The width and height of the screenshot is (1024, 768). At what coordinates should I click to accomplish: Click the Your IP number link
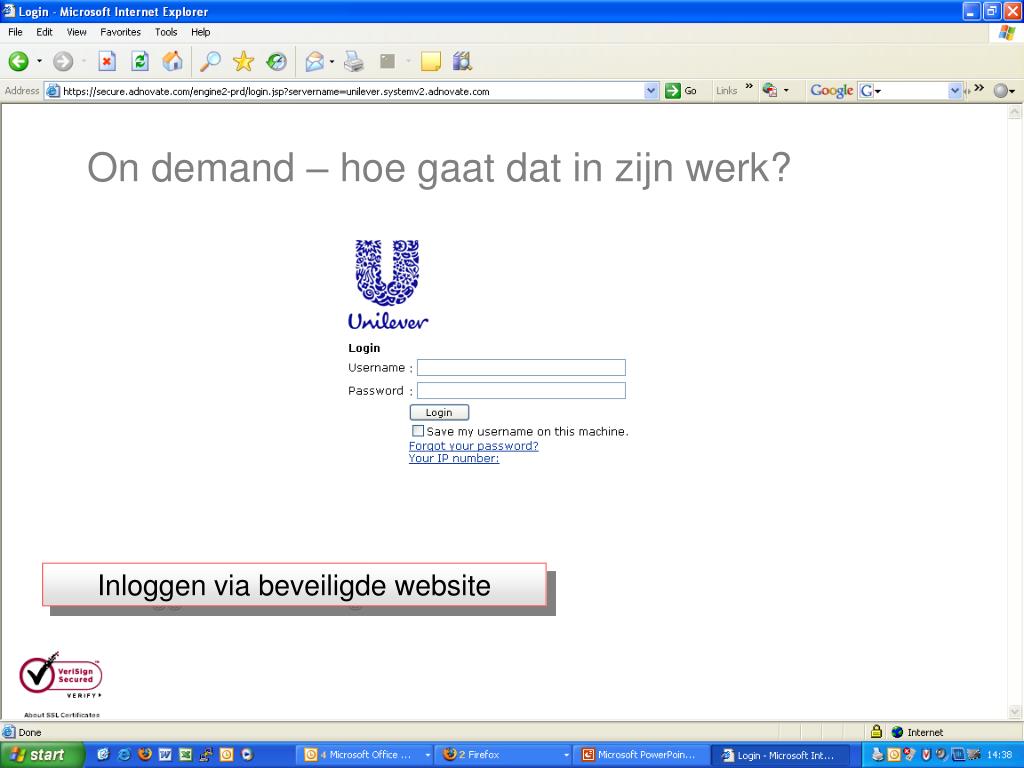(454, 458)
